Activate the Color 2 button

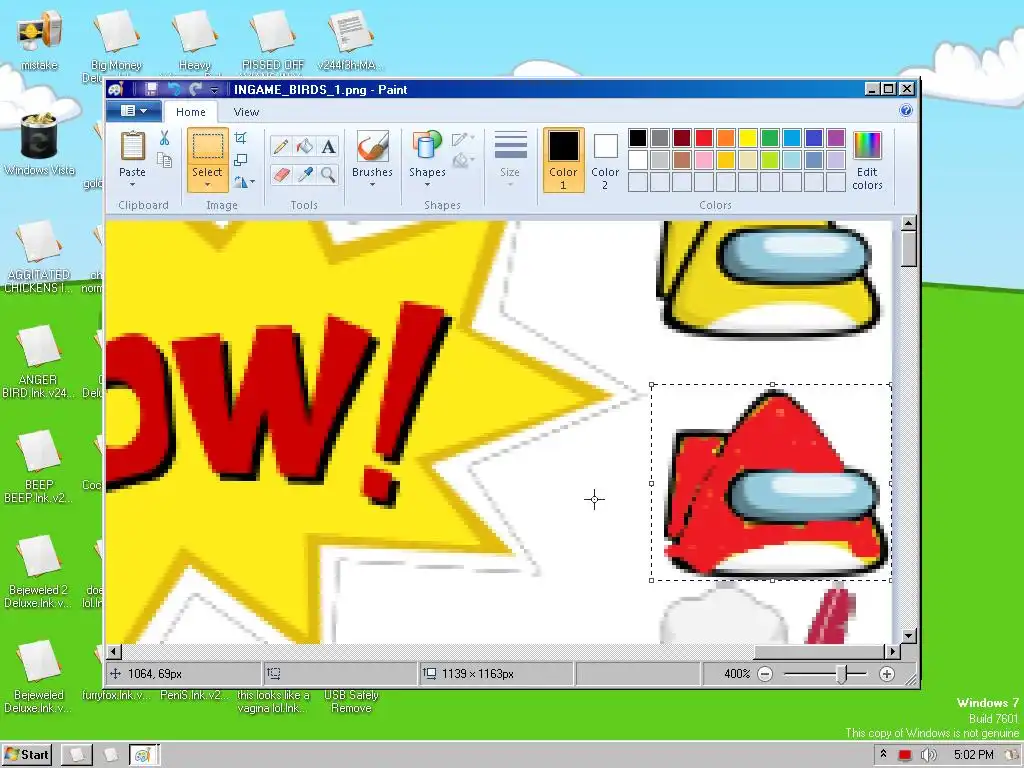(x=605, y=160)
